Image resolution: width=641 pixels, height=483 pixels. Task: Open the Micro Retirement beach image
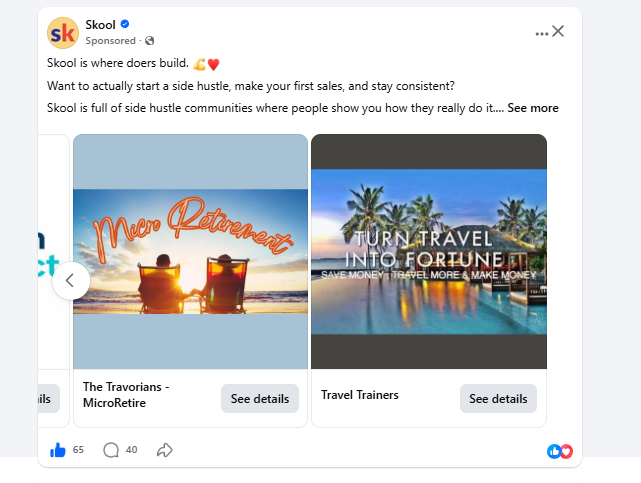tap(191, 252)
